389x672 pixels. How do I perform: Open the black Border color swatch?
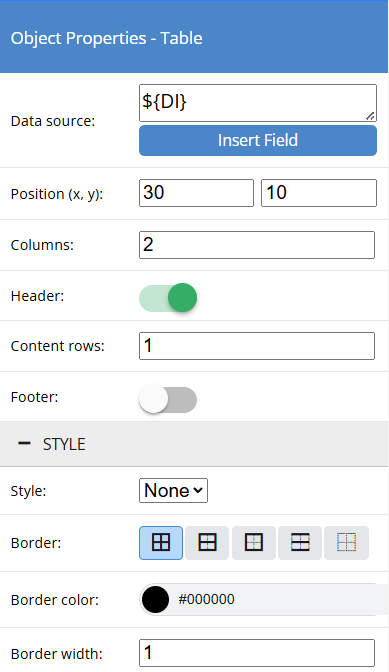coord(155,600)
